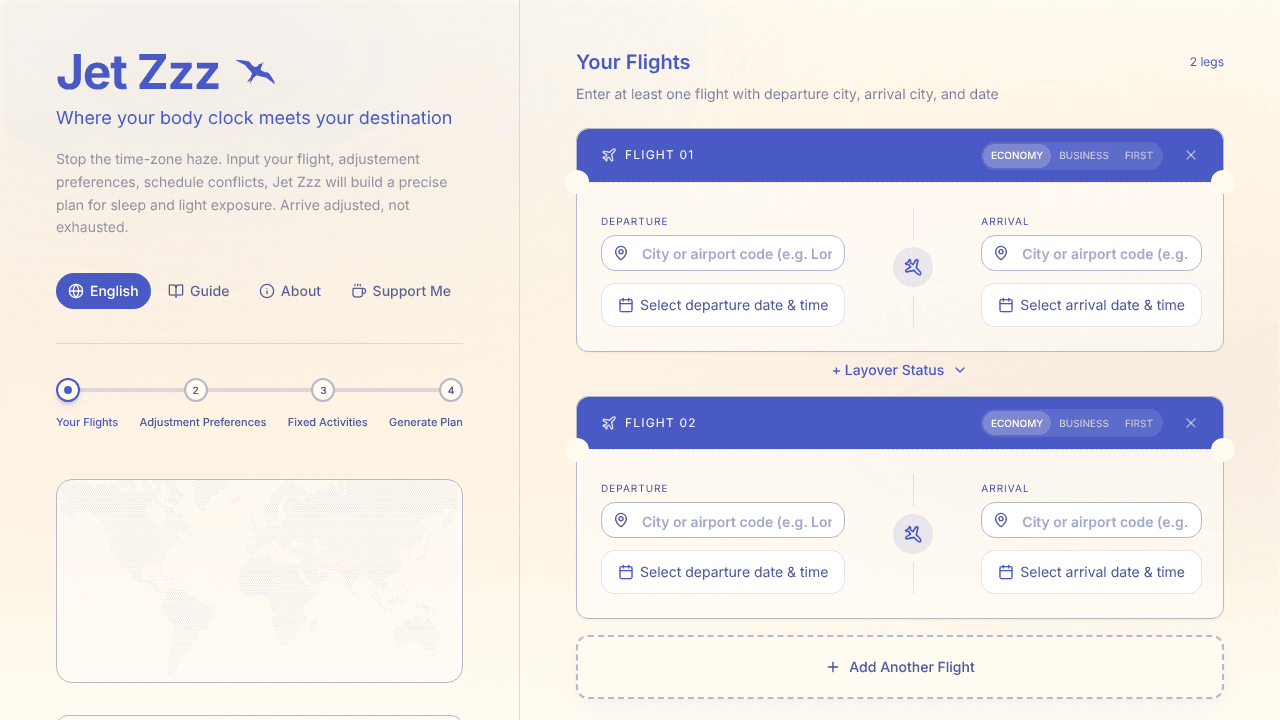Click Add Another Flight button
Viewport: 1280px width, 720px height.
click(900, 667)
